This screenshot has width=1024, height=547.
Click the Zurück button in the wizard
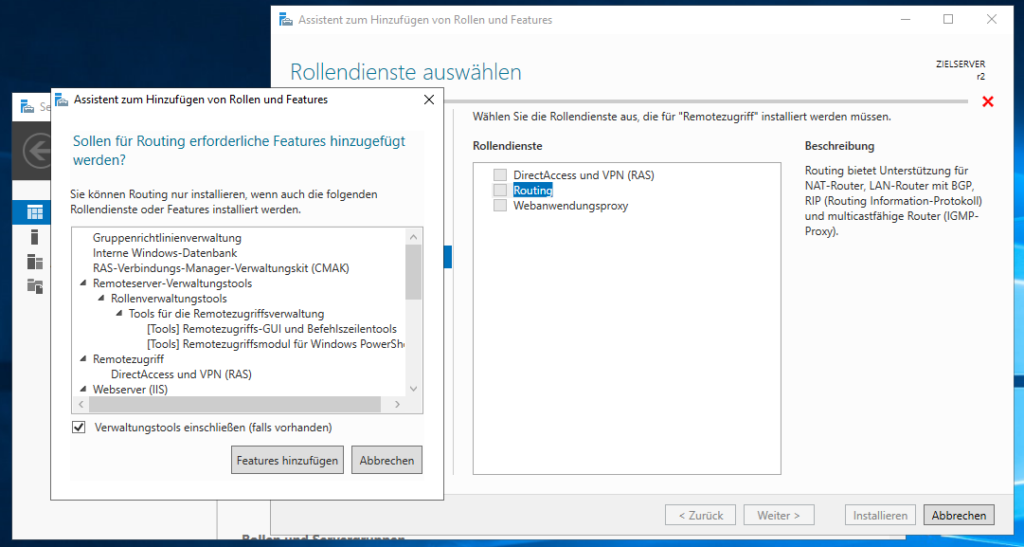[700, 515]
